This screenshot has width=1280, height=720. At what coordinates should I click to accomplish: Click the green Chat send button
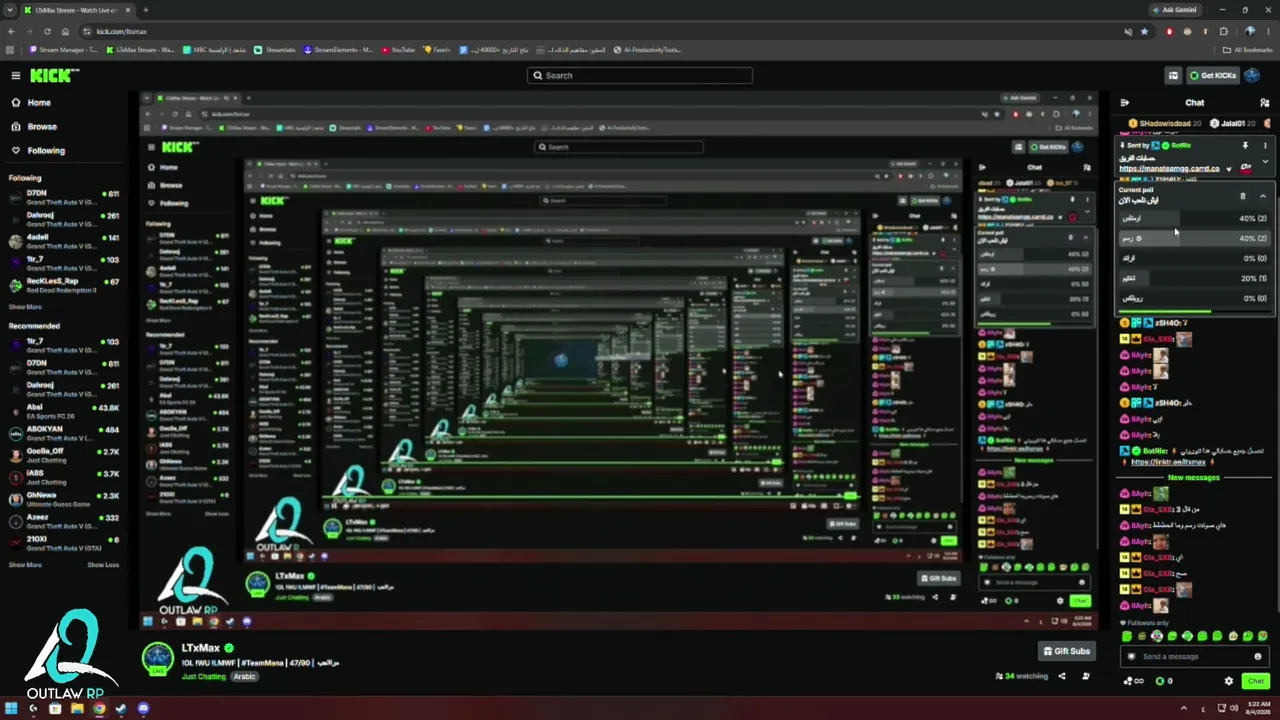click(1256, 681)
